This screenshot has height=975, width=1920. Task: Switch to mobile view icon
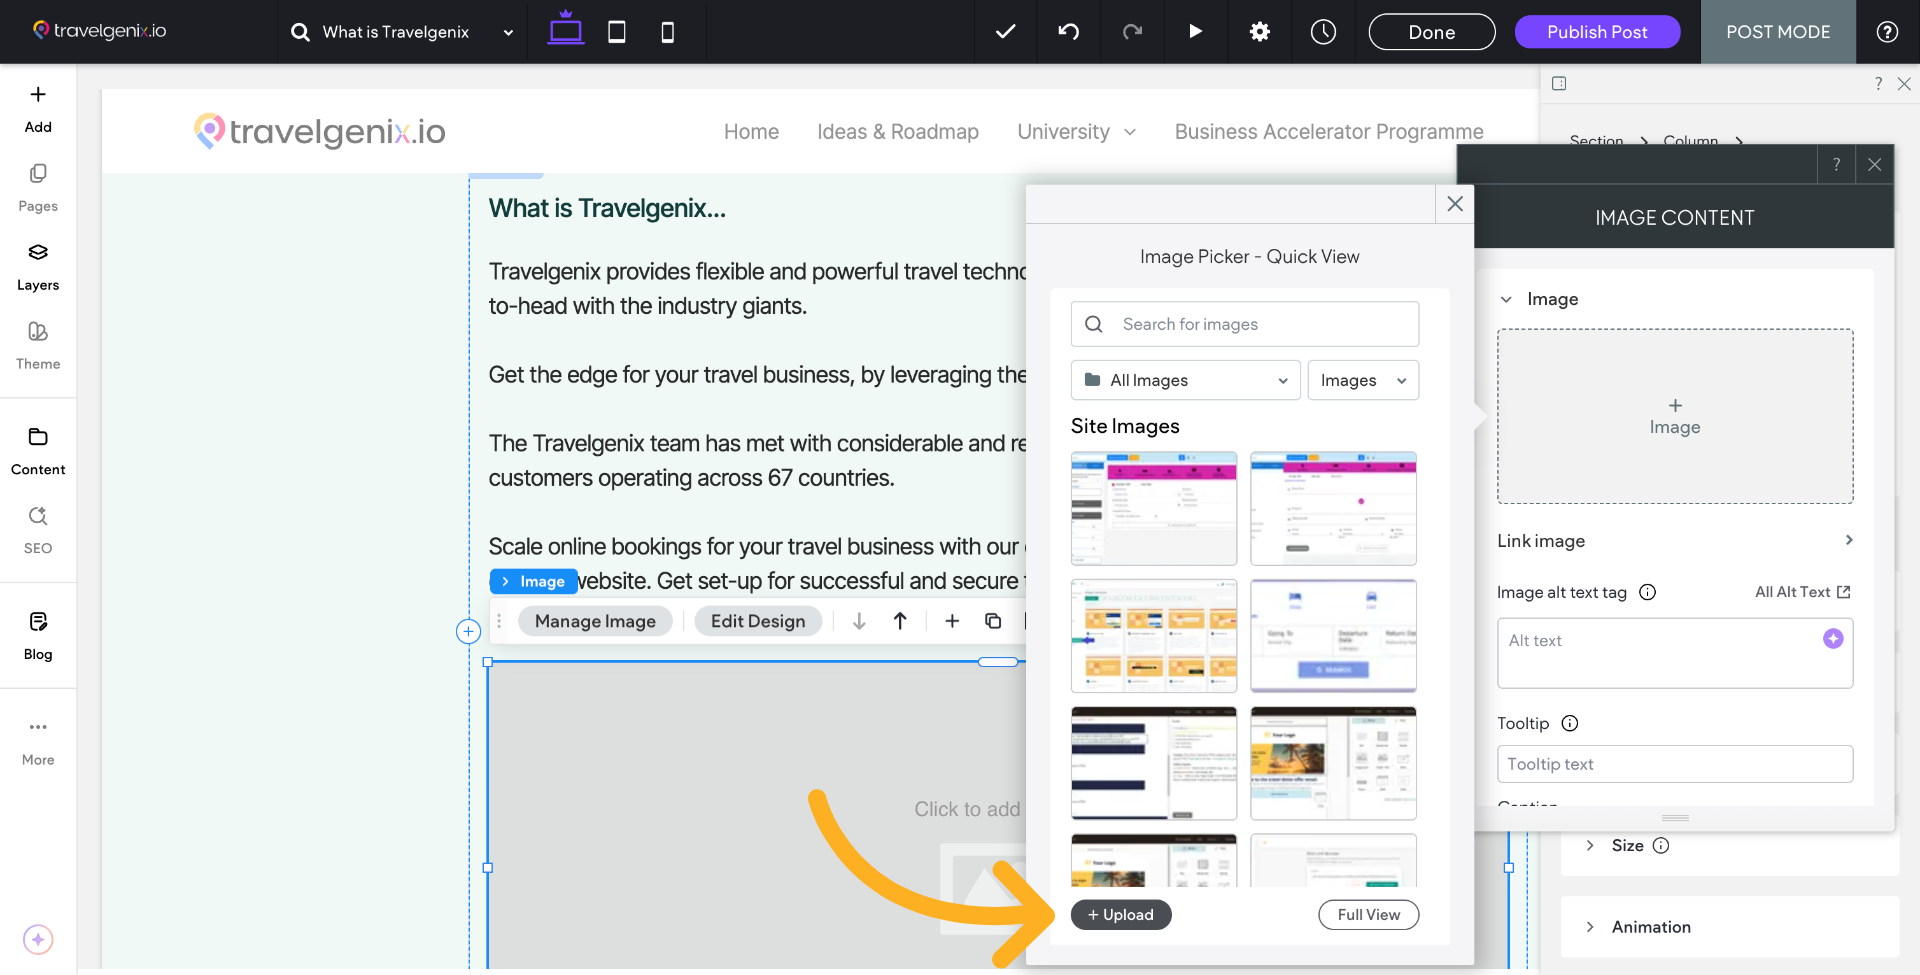tap(667, 32)
